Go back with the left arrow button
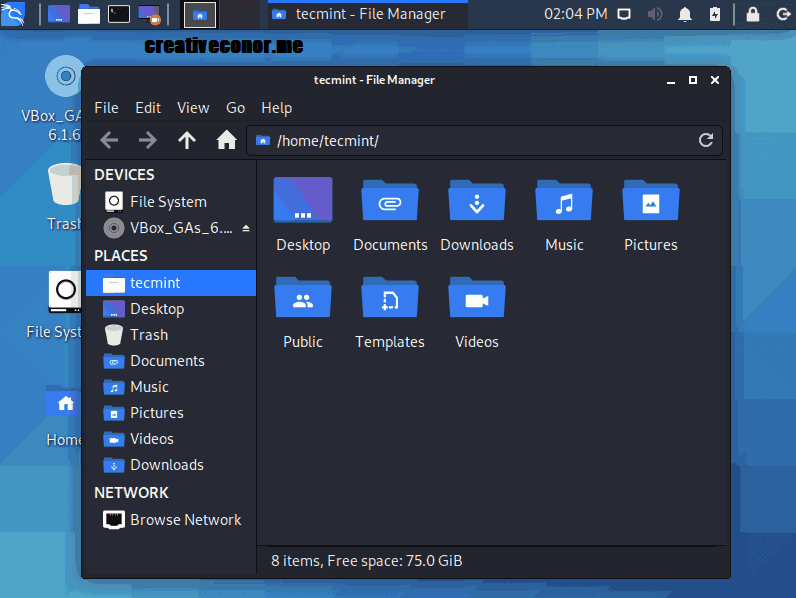Viewport: 796px width, 598px height. (x=109, y=140)
